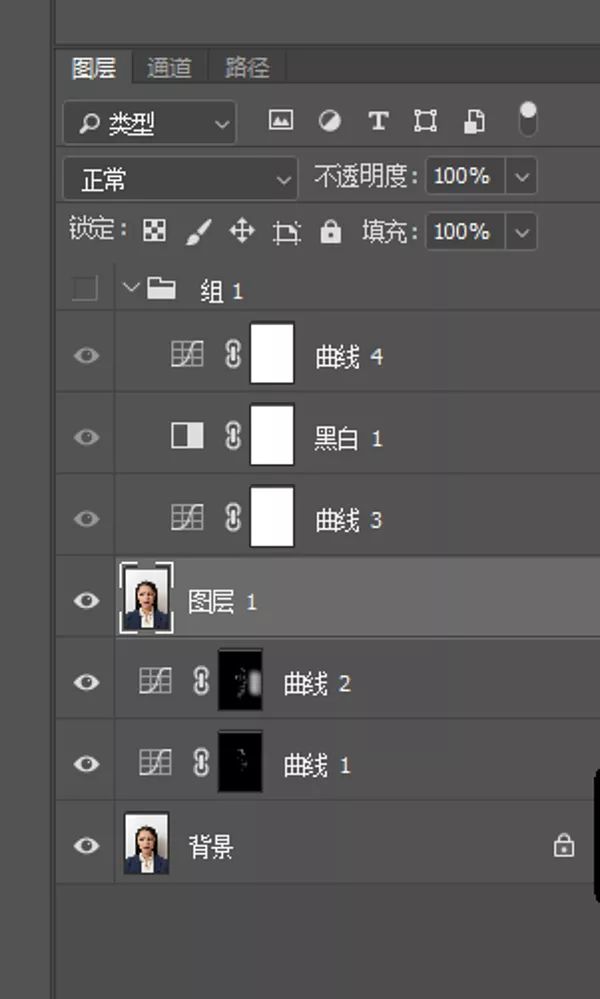Open the filter for adjustment layers icon
Screen dimensions: 600x999
330,120
